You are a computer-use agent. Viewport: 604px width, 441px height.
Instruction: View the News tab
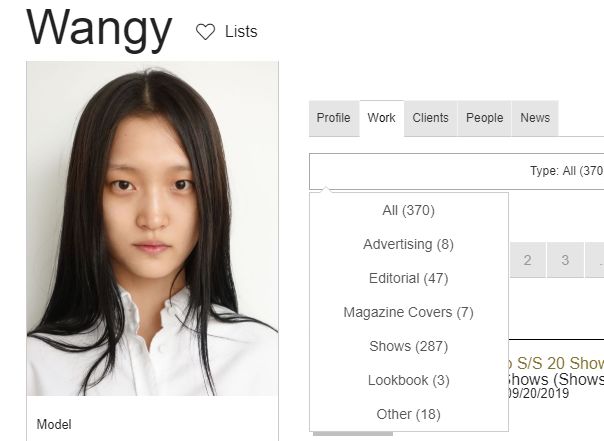point(535,118)
